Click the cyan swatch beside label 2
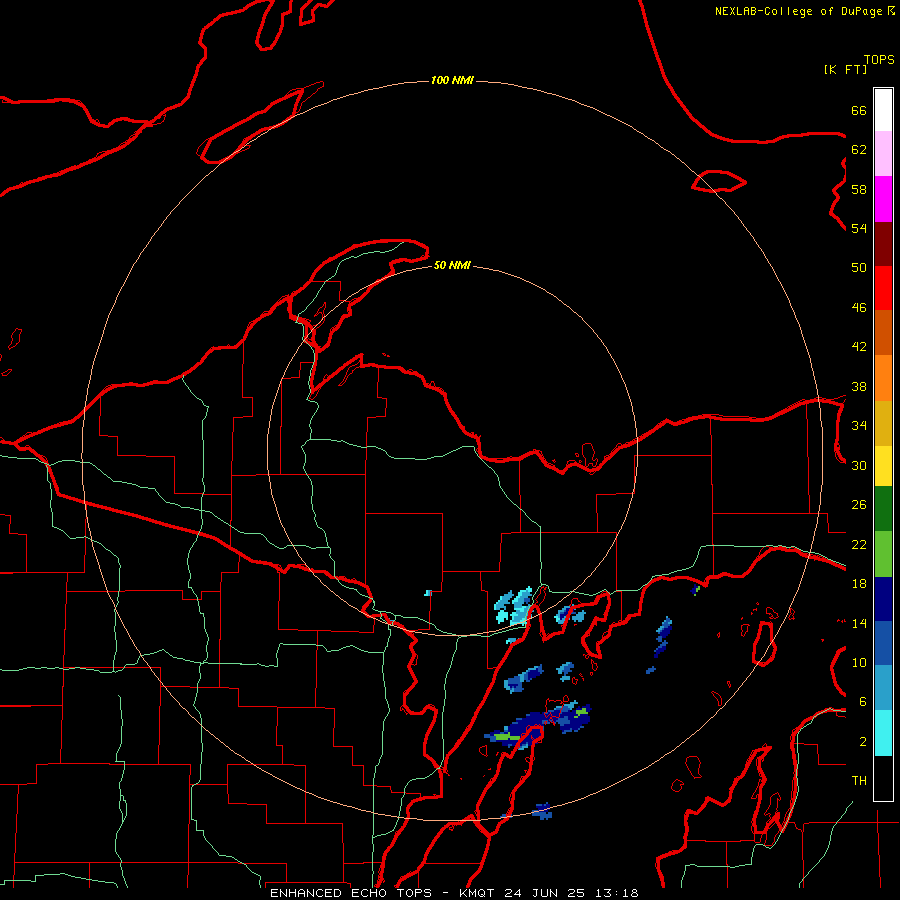The width and height of the screenshot is (900, 900). click(x=883, y=733)
